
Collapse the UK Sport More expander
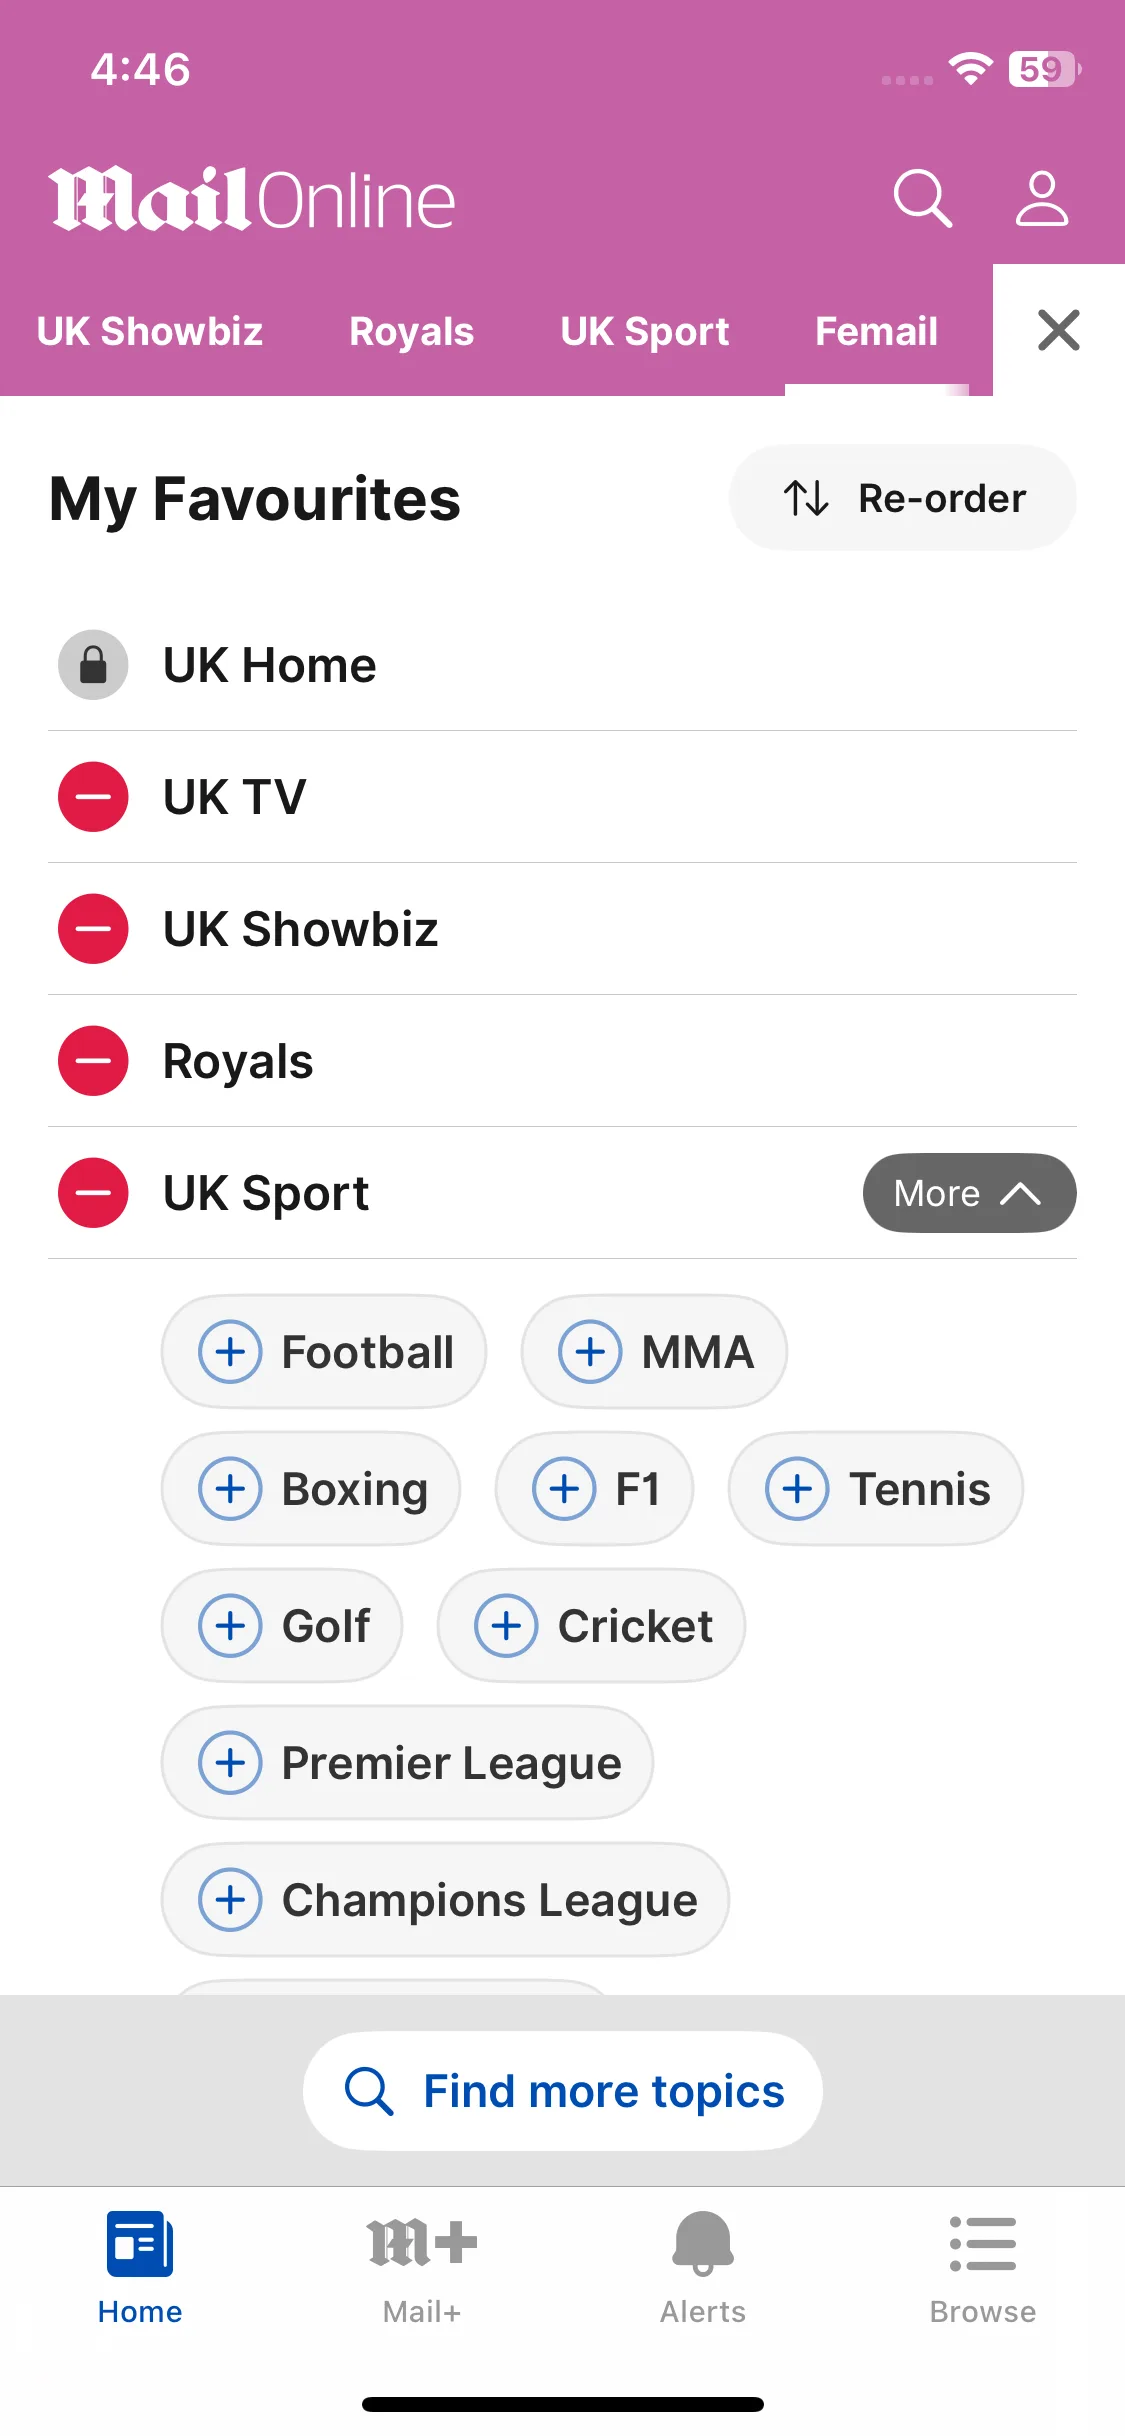969,1193
